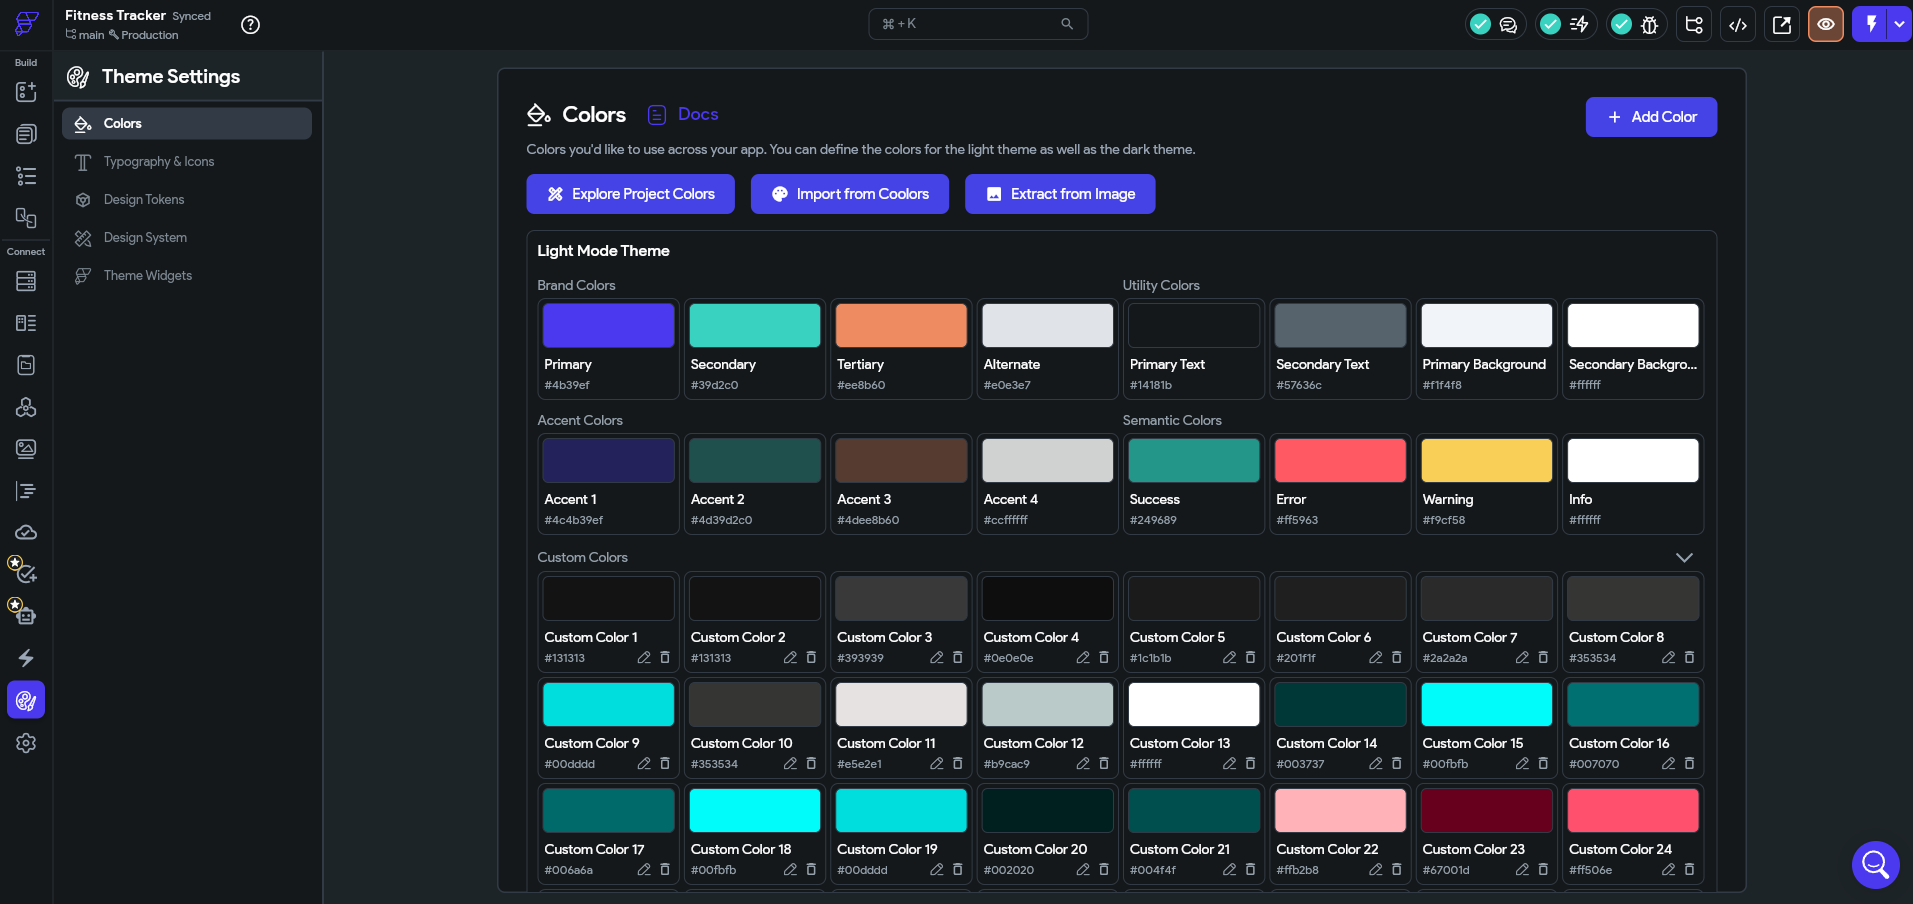
Task: Click the Secondary Text color card
Action: [x=1340, y=349]
